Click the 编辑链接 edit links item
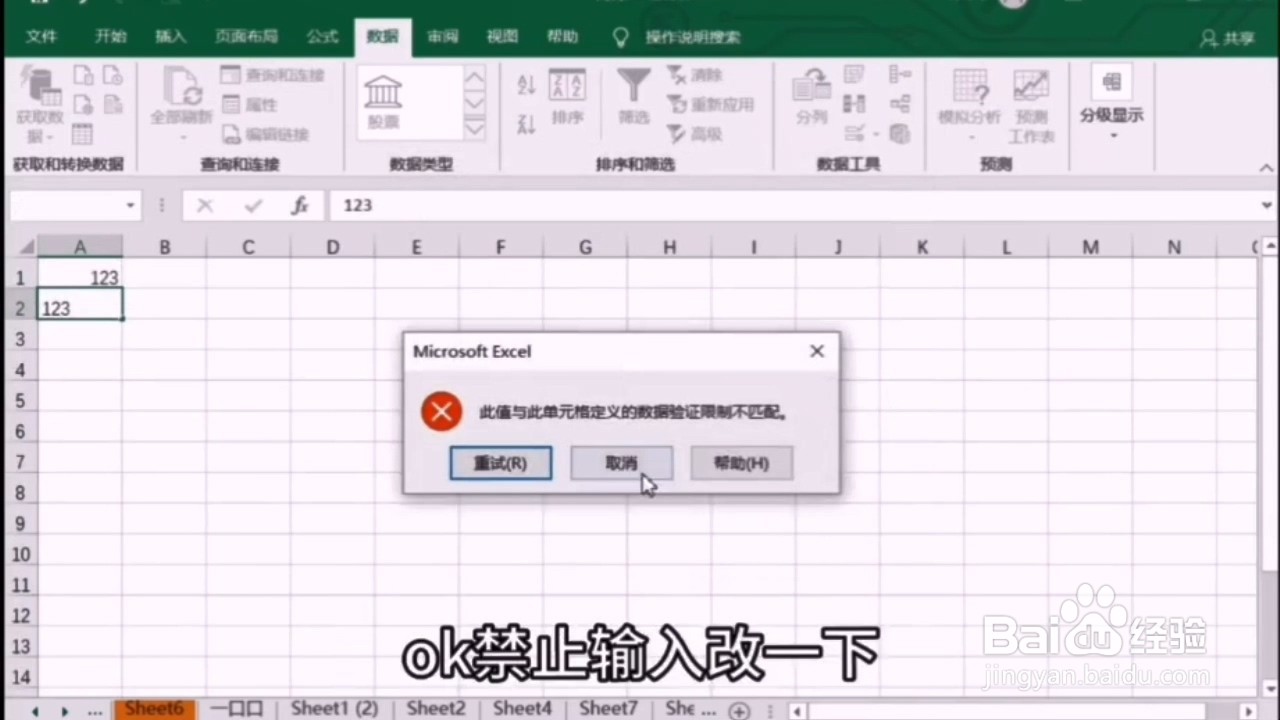The width and height of the screenshot is (1280, 720). 265,134
